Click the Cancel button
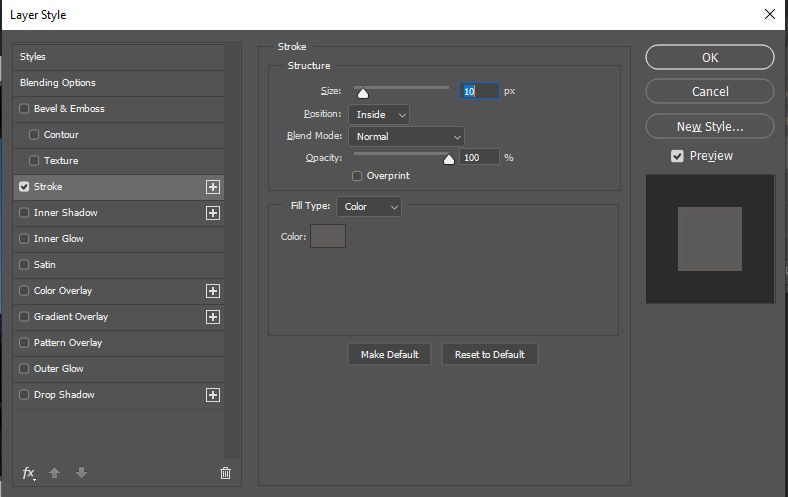 point(710,91)
